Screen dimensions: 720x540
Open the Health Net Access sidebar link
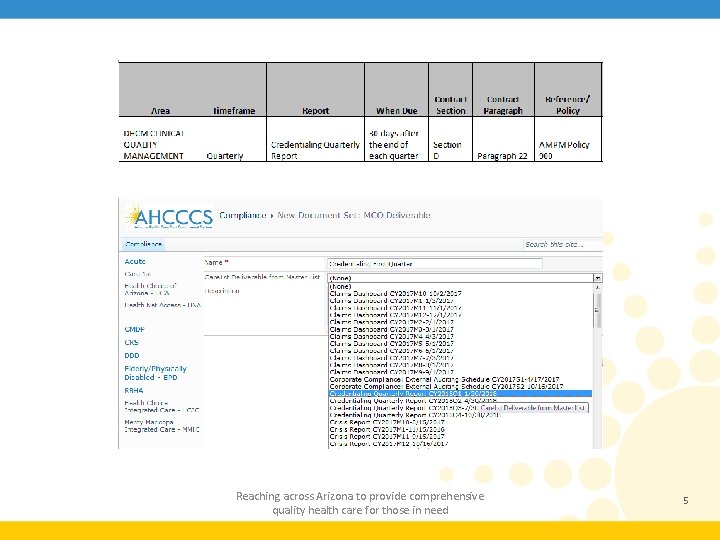point(163,305)
